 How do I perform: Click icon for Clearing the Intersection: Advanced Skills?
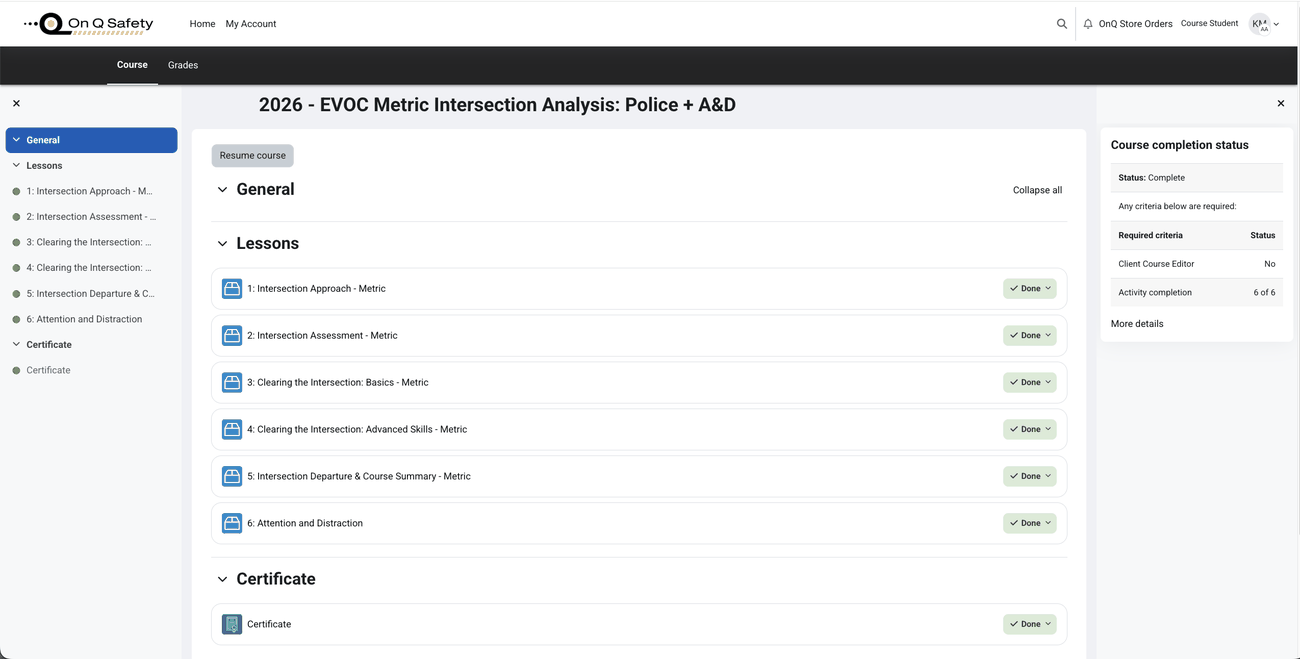pyautogui.click(x=232, y=429)
